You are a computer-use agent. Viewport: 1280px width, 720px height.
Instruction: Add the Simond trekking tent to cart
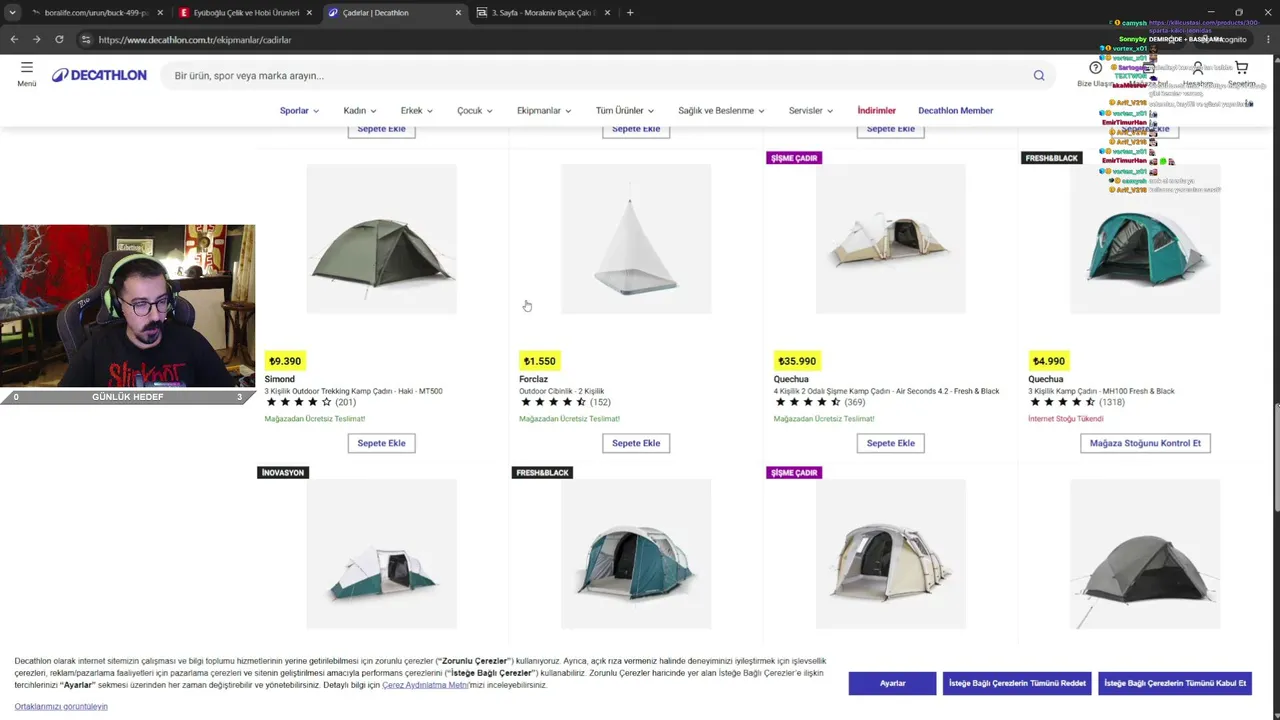(x=381, y=443)
